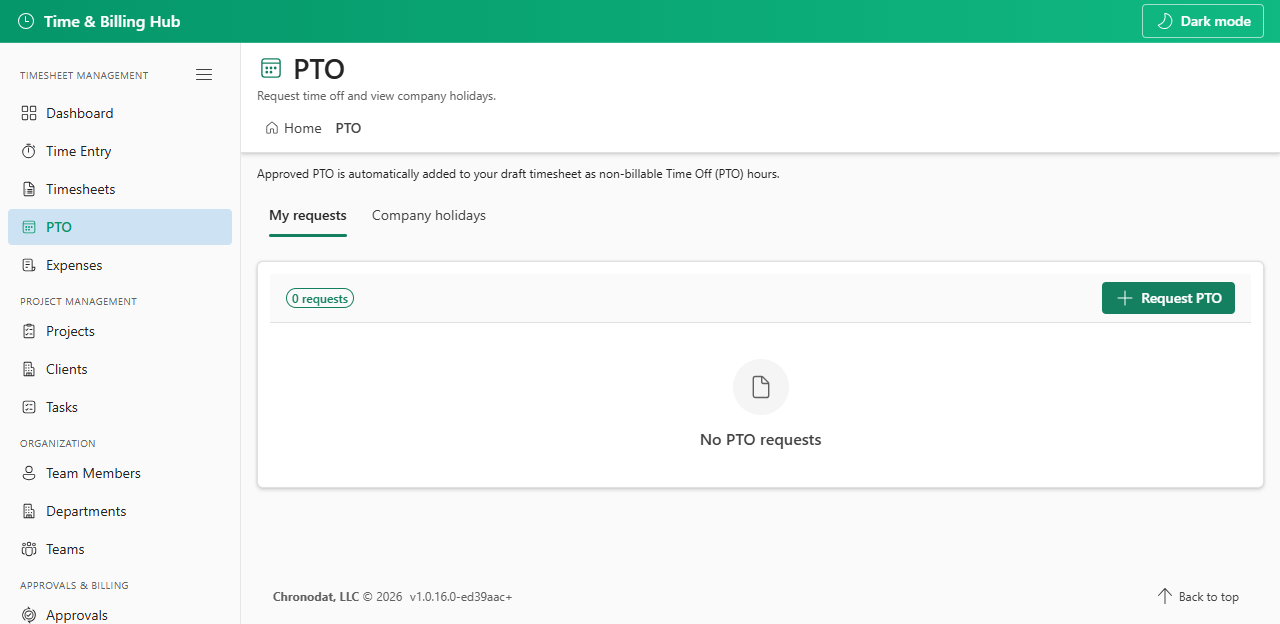The height and width of the screenshot is (624, 1280).
Task: Open Expenses section
Action: (120, 265)
